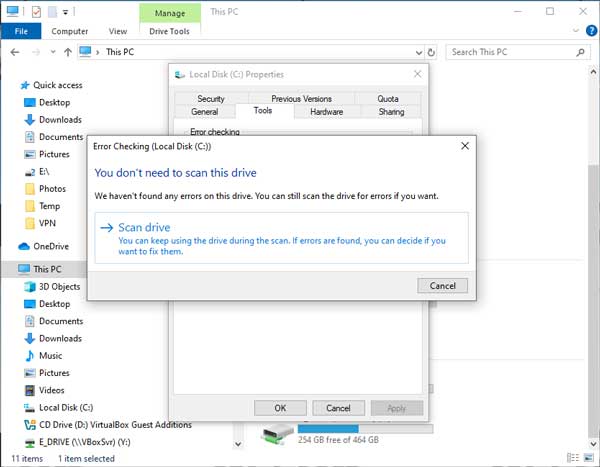Select CD Drive (D:) VirtualBox Guest Additions
The height and width of the screenshot is (467, 600).
[108, 425]
